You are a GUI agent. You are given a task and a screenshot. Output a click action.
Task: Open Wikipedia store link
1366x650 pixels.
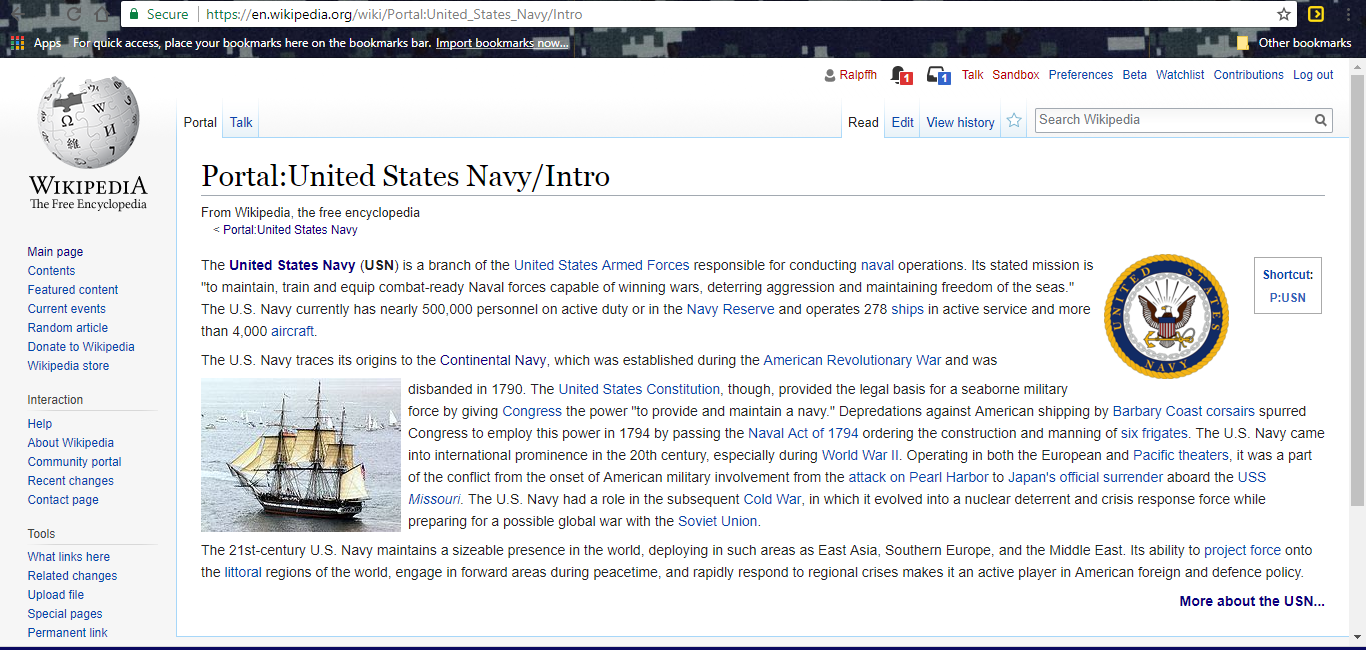(x=68, y=366)
